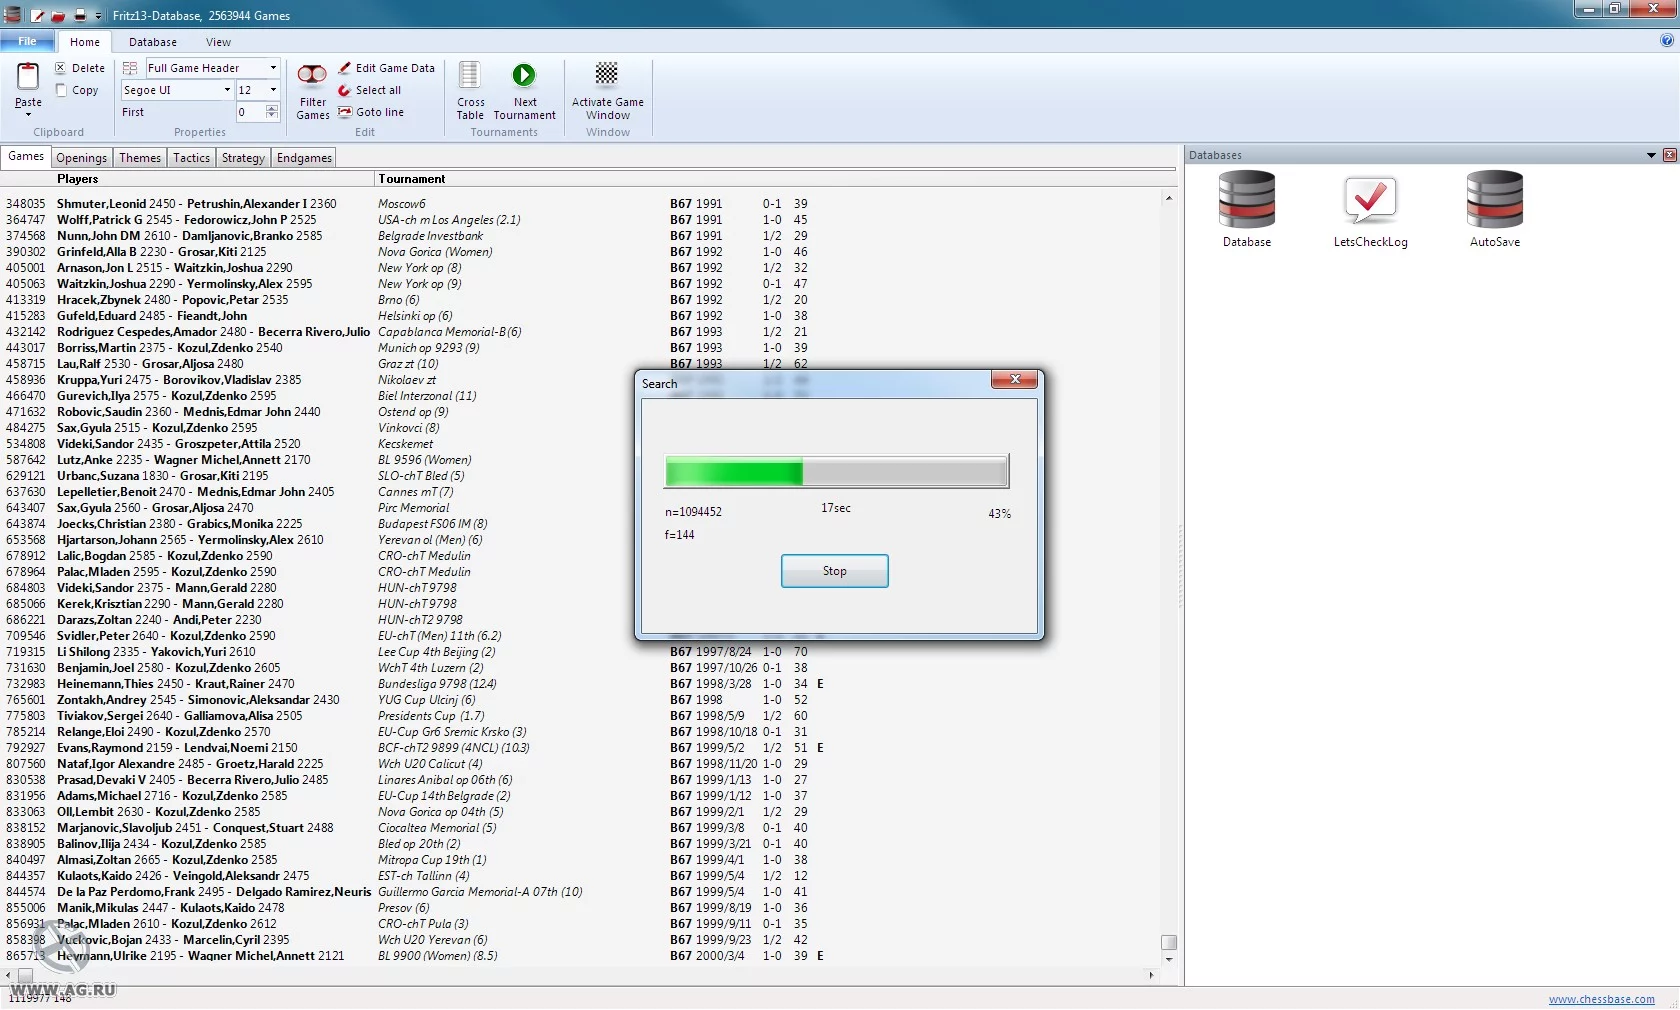The image size is (1680, 1010).
Task: Click tournament cell Biel Interzonal (11)
Action: pyautogui.click(x=427, y=396)
